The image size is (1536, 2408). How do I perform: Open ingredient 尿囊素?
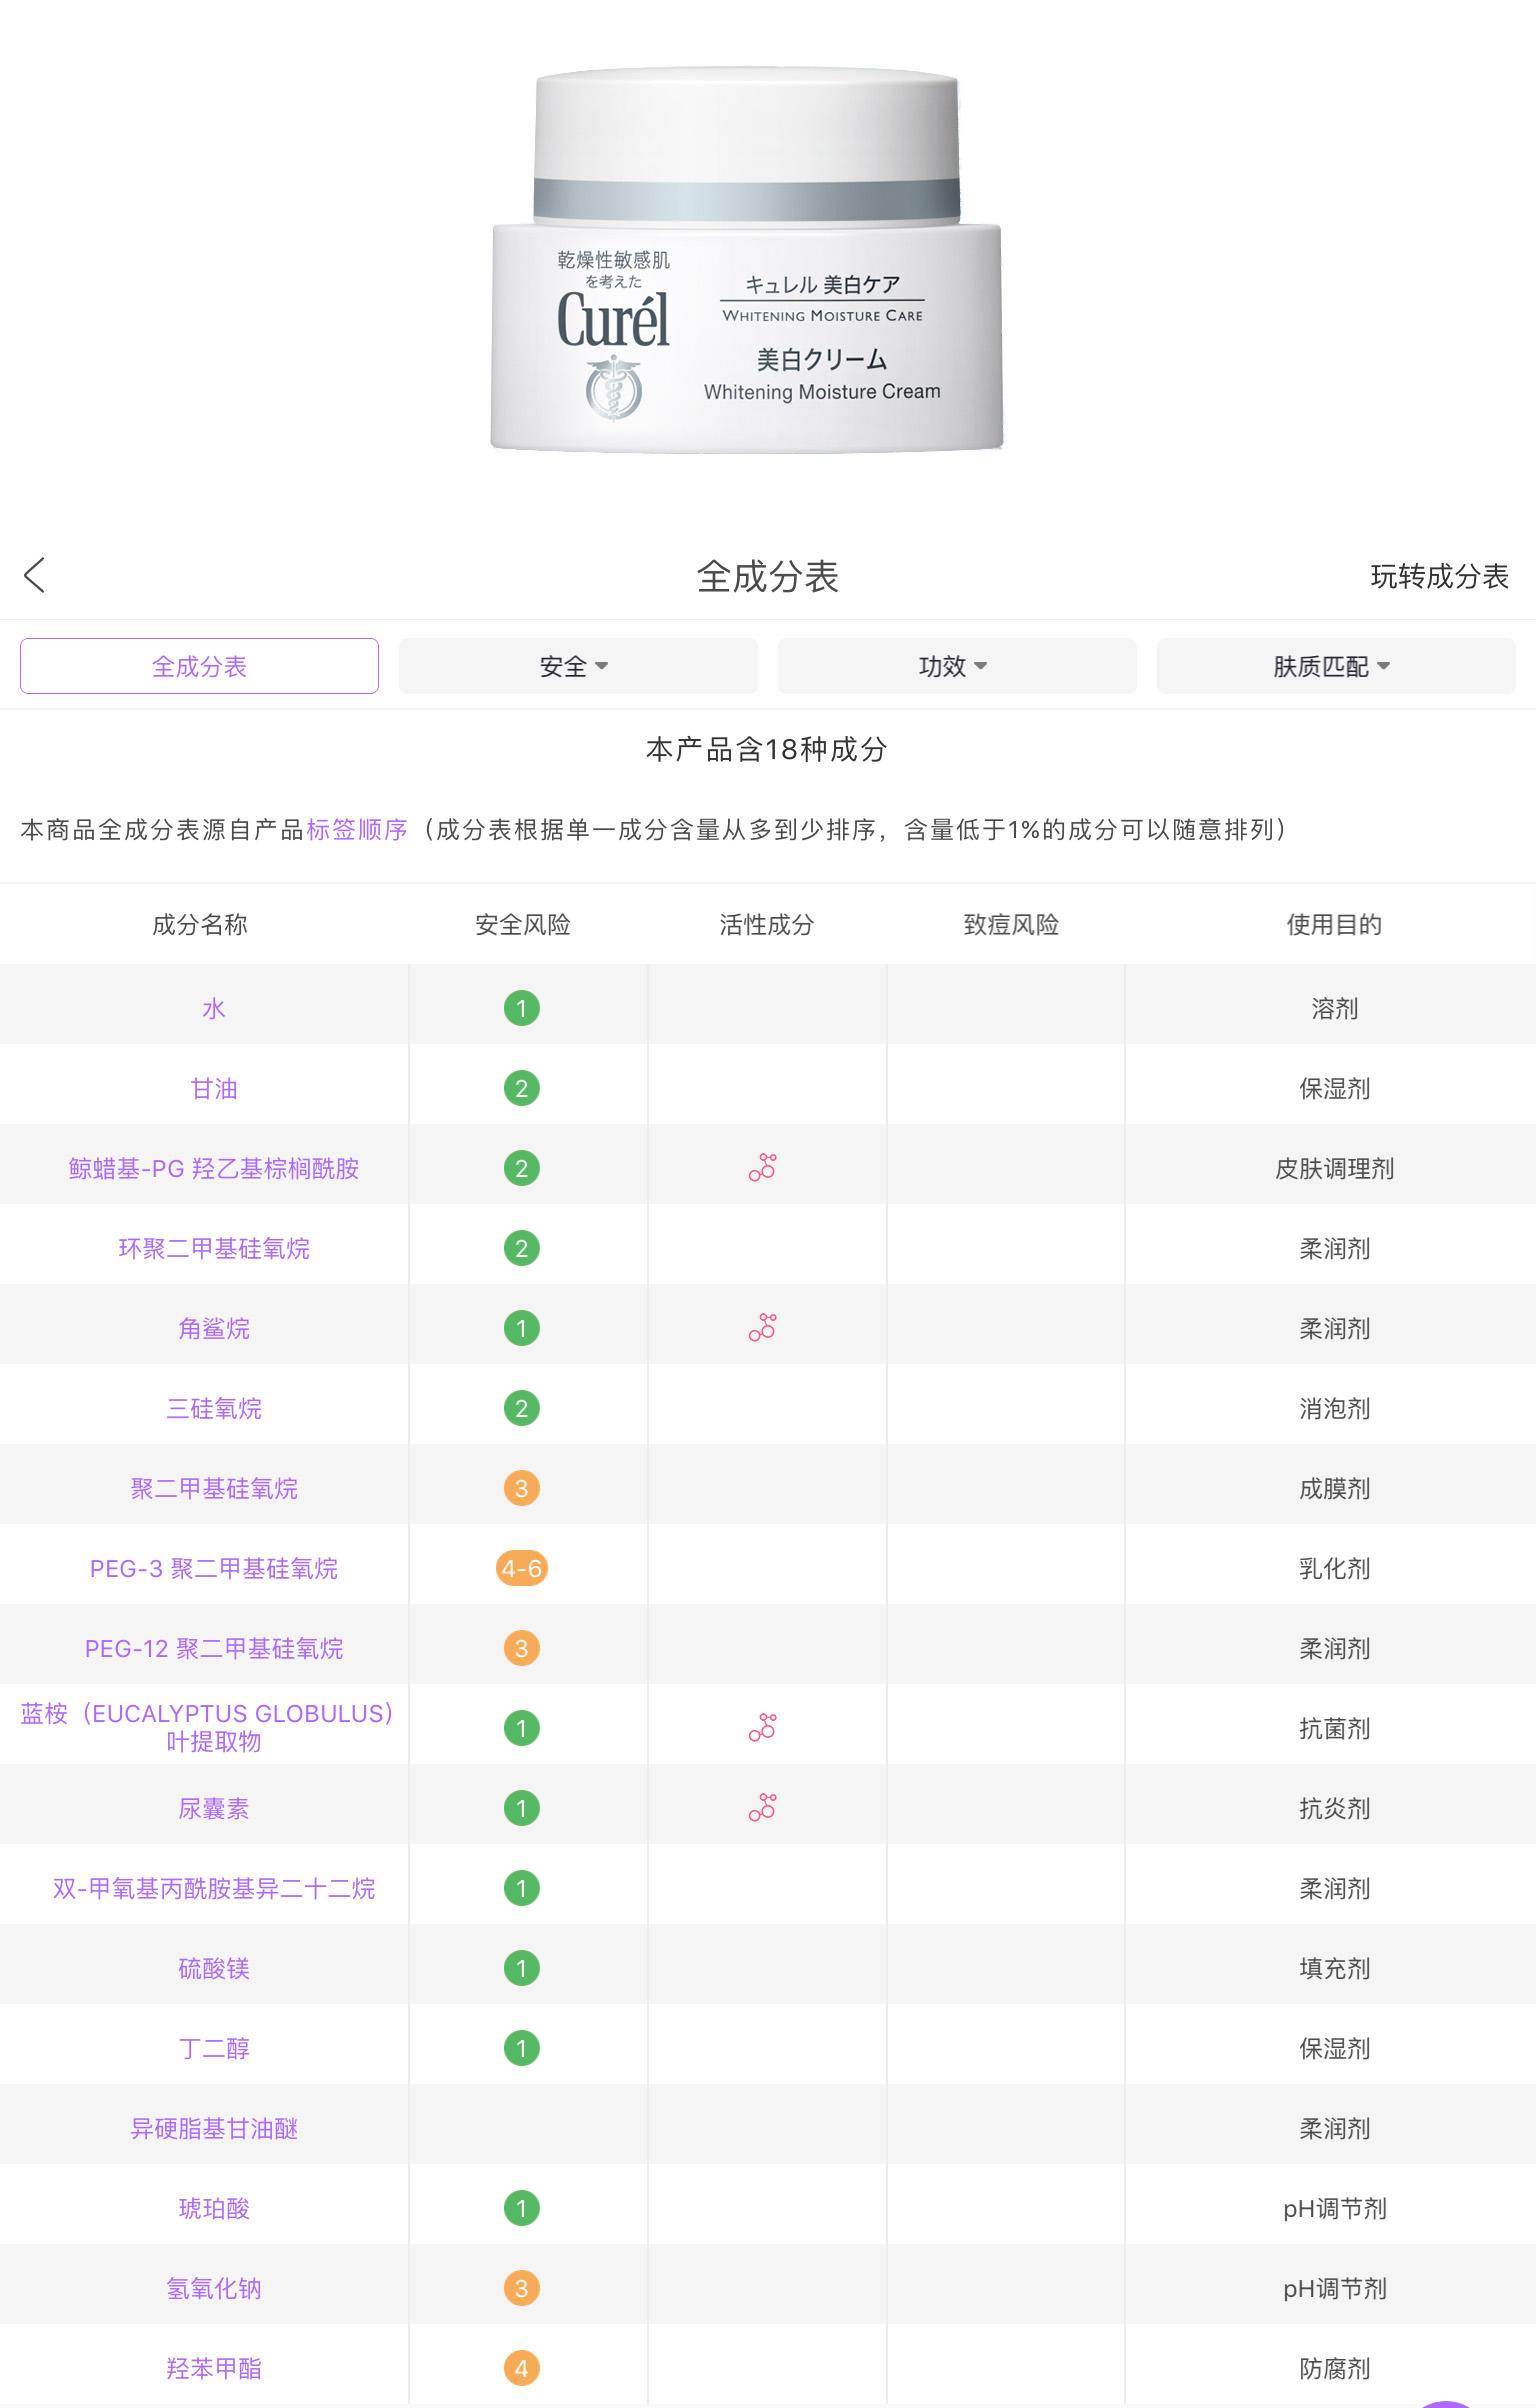[214, 1808]
